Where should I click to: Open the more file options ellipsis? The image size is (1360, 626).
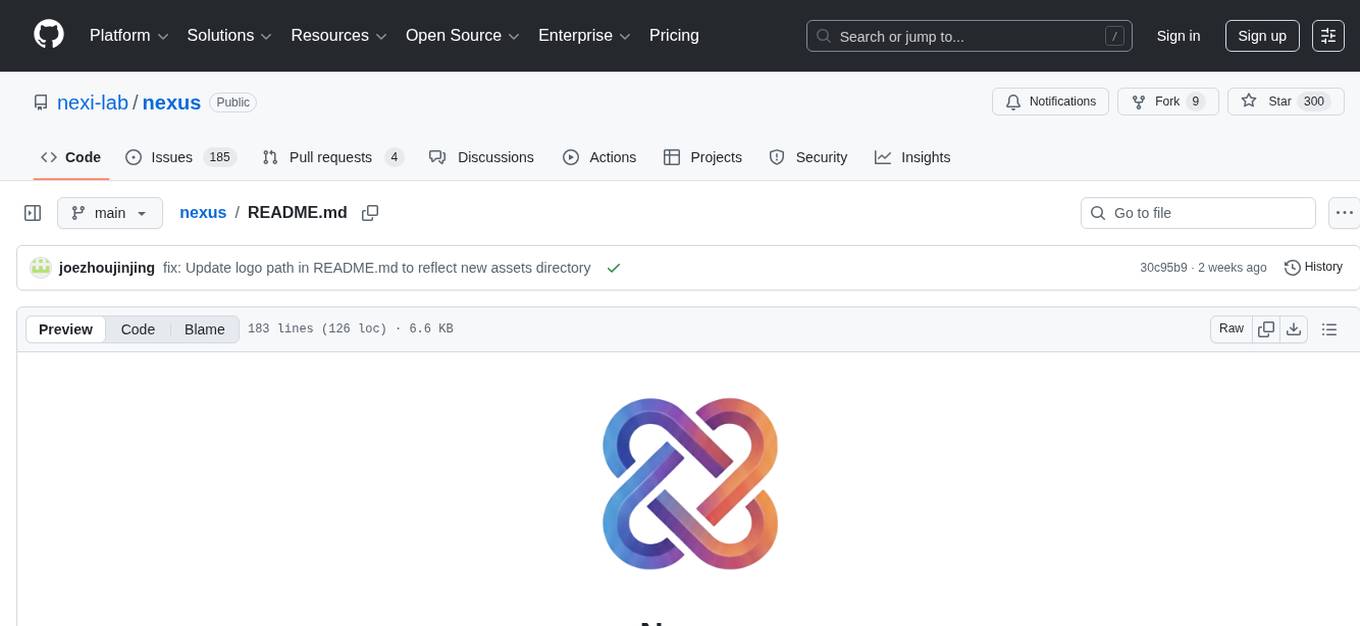click(x=1344, y=213)
